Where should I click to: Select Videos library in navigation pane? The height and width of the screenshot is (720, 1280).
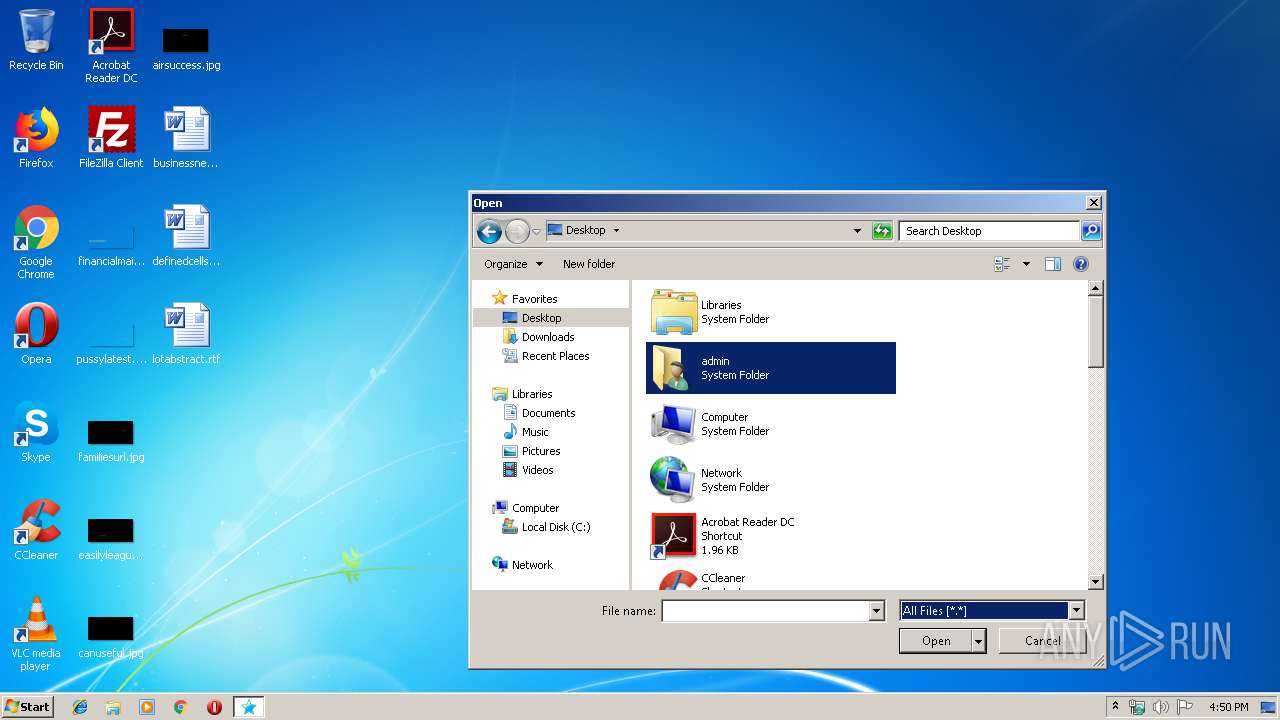tap(537, 470)
